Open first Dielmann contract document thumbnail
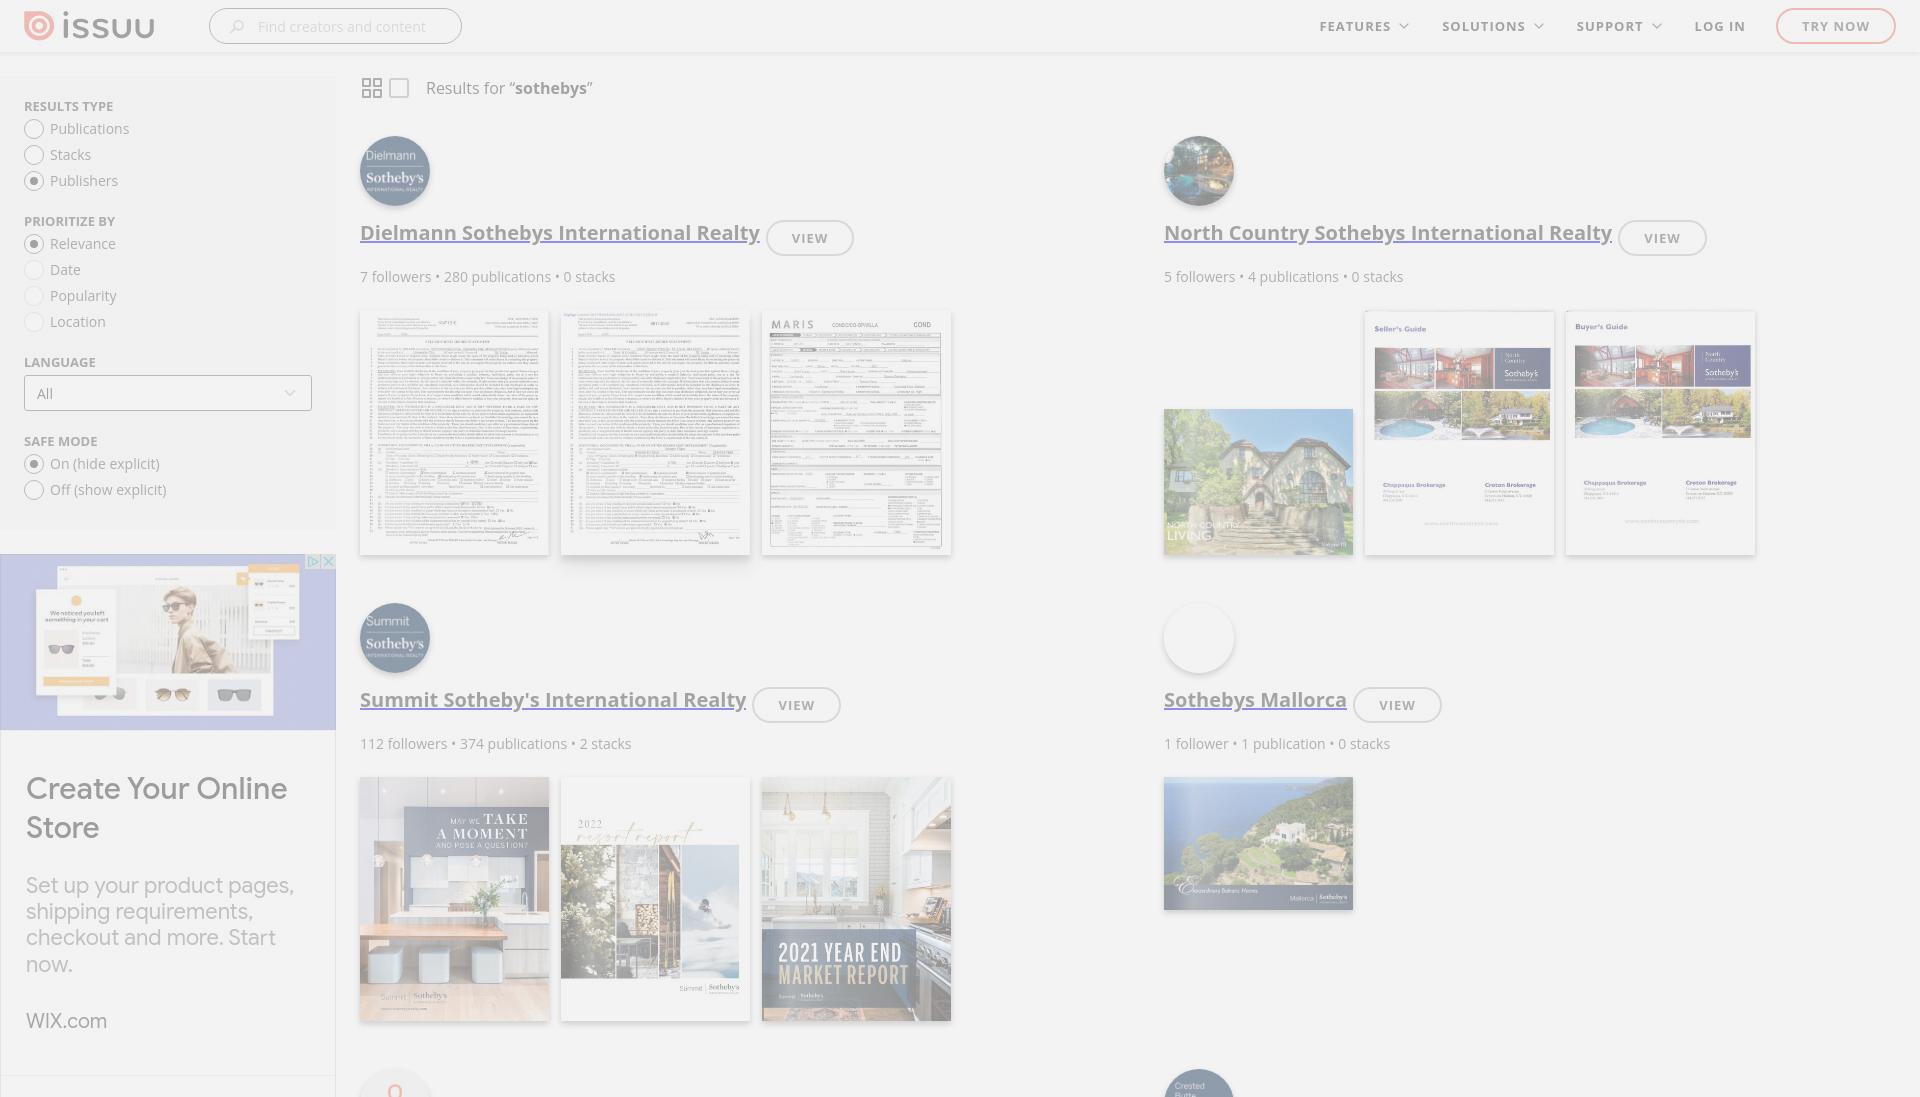The image size is (1920, 1097). 454,433
